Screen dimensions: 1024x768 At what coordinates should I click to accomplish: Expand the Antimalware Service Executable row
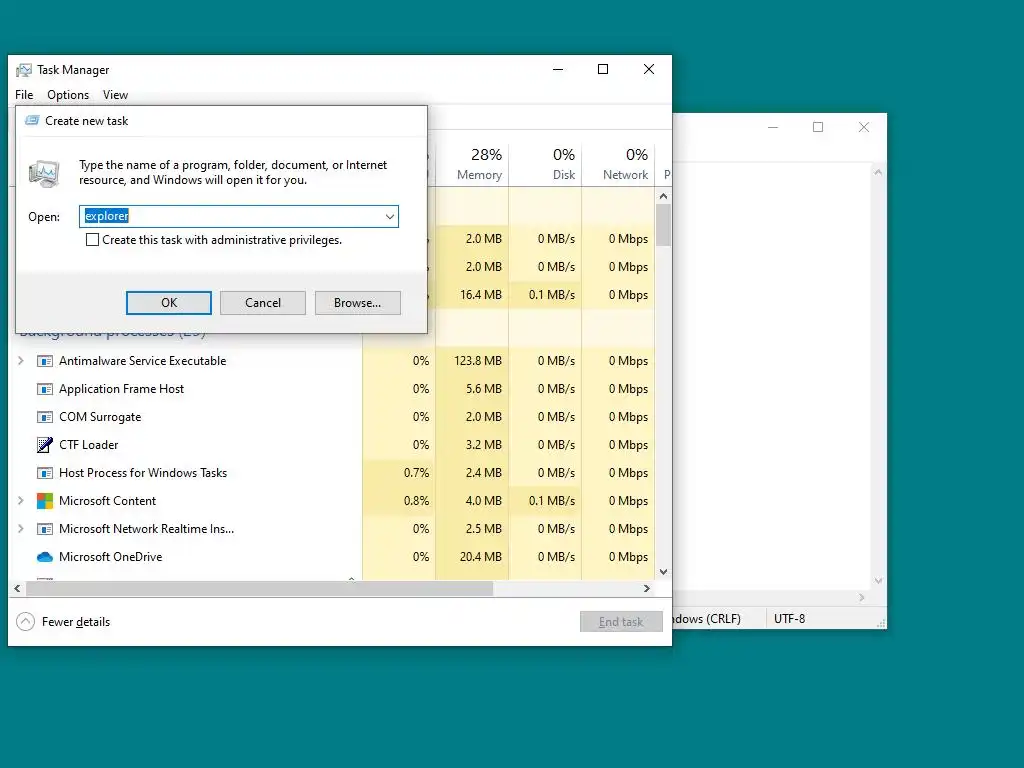coord(21,360)
